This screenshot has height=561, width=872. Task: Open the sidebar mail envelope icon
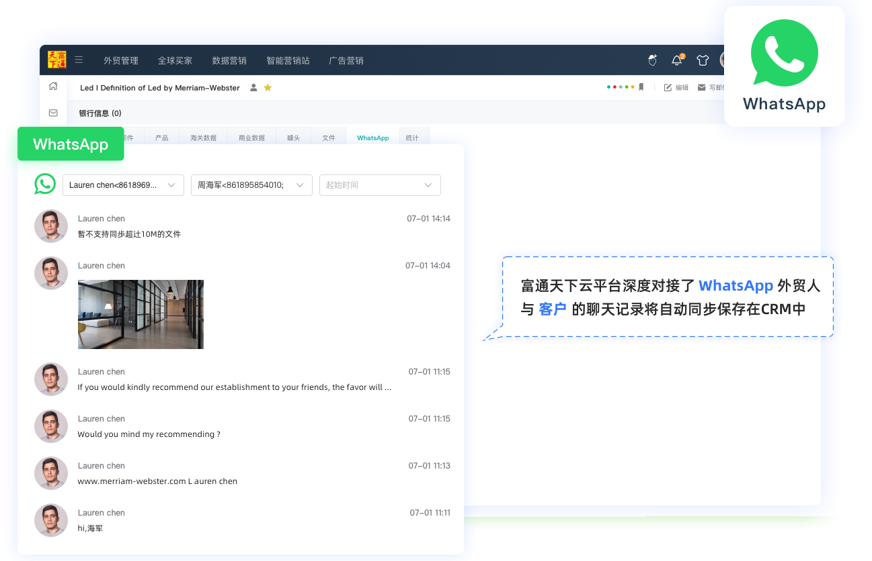[x=53, y=113]
